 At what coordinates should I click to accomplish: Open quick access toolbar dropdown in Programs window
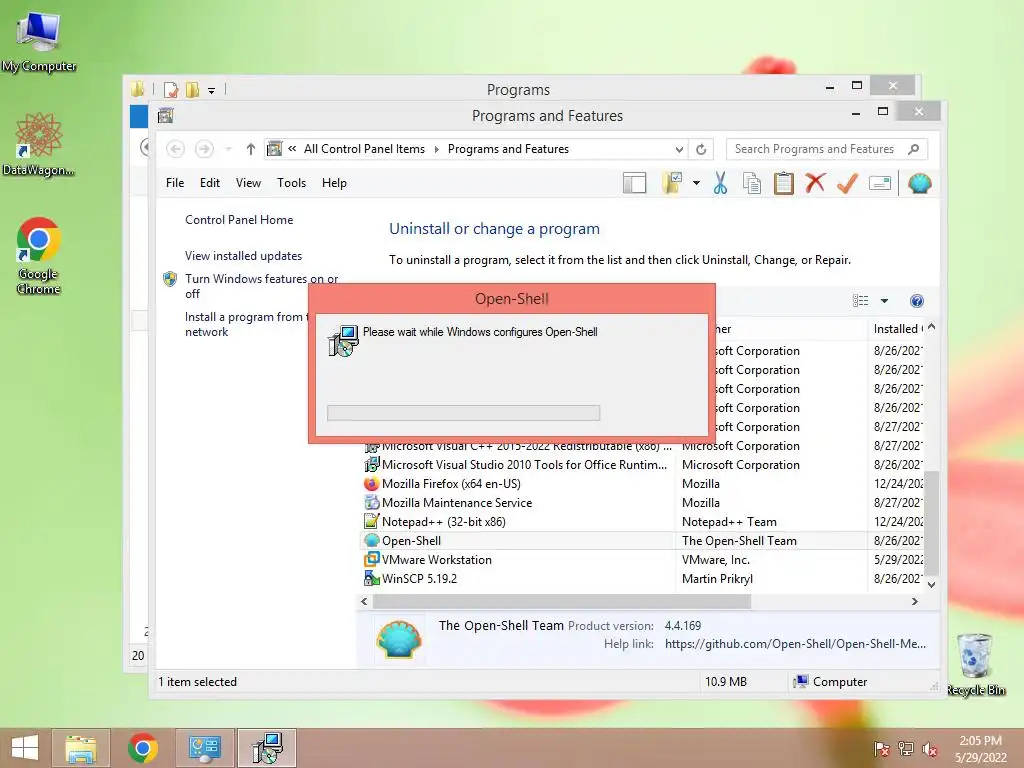(212, 91)
